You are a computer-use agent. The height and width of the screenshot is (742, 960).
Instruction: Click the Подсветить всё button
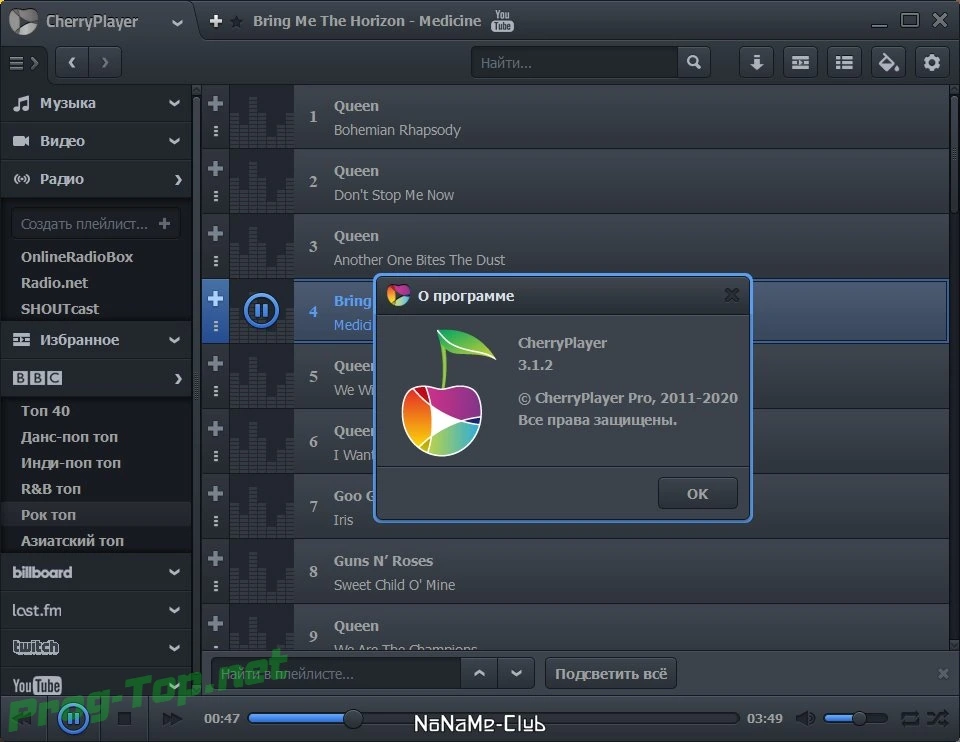point(611,673)
